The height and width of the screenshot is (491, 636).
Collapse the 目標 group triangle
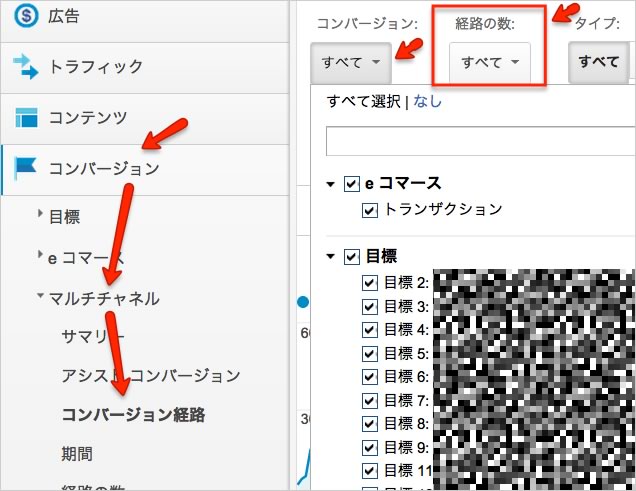(331, 257)
